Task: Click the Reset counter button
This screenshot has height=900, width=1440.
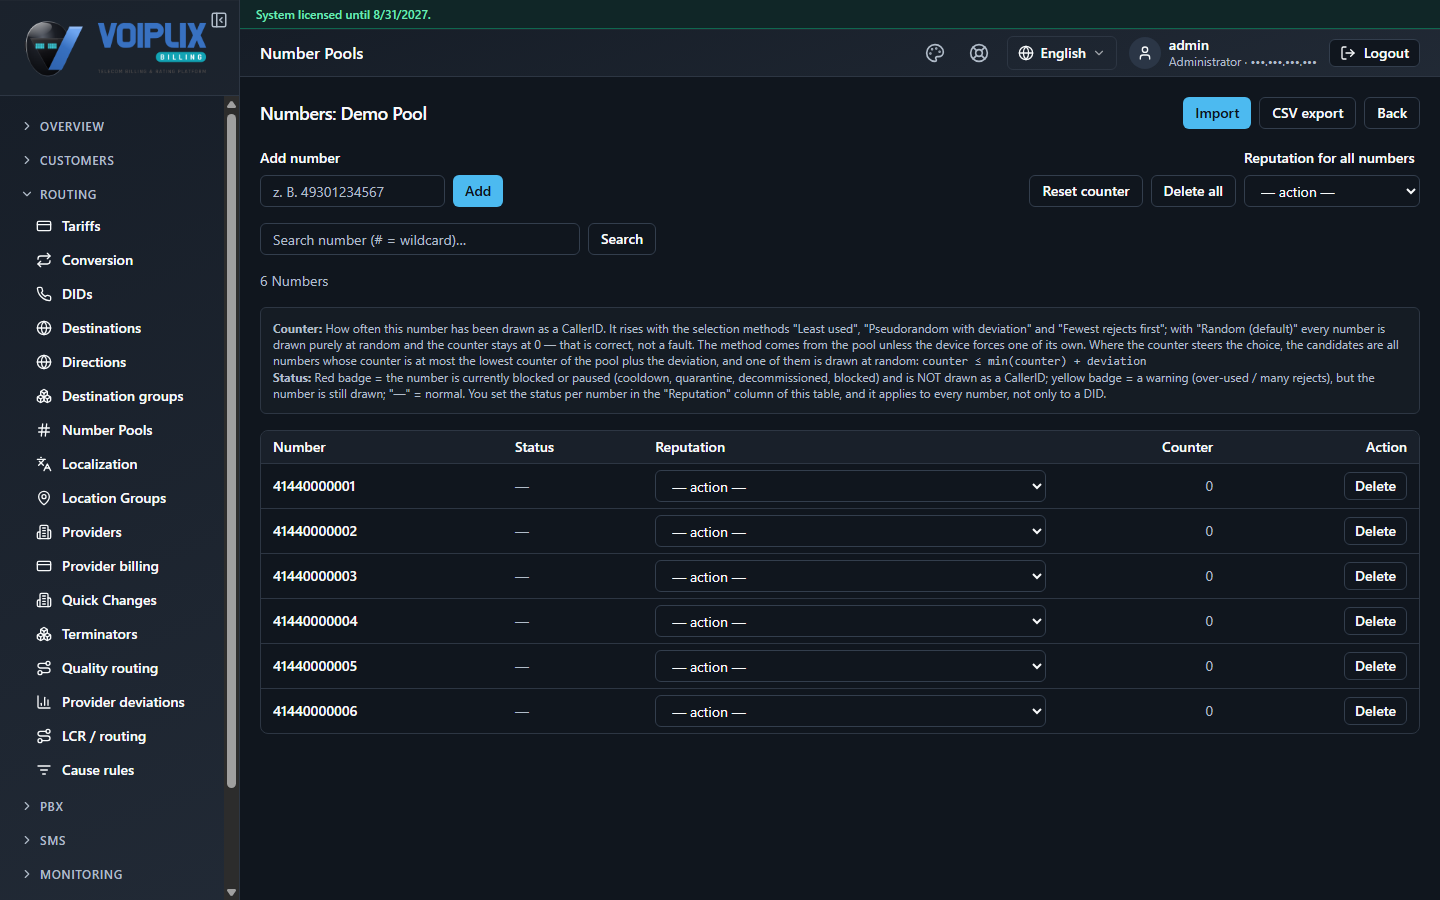Action: [x=1086, y=191]
